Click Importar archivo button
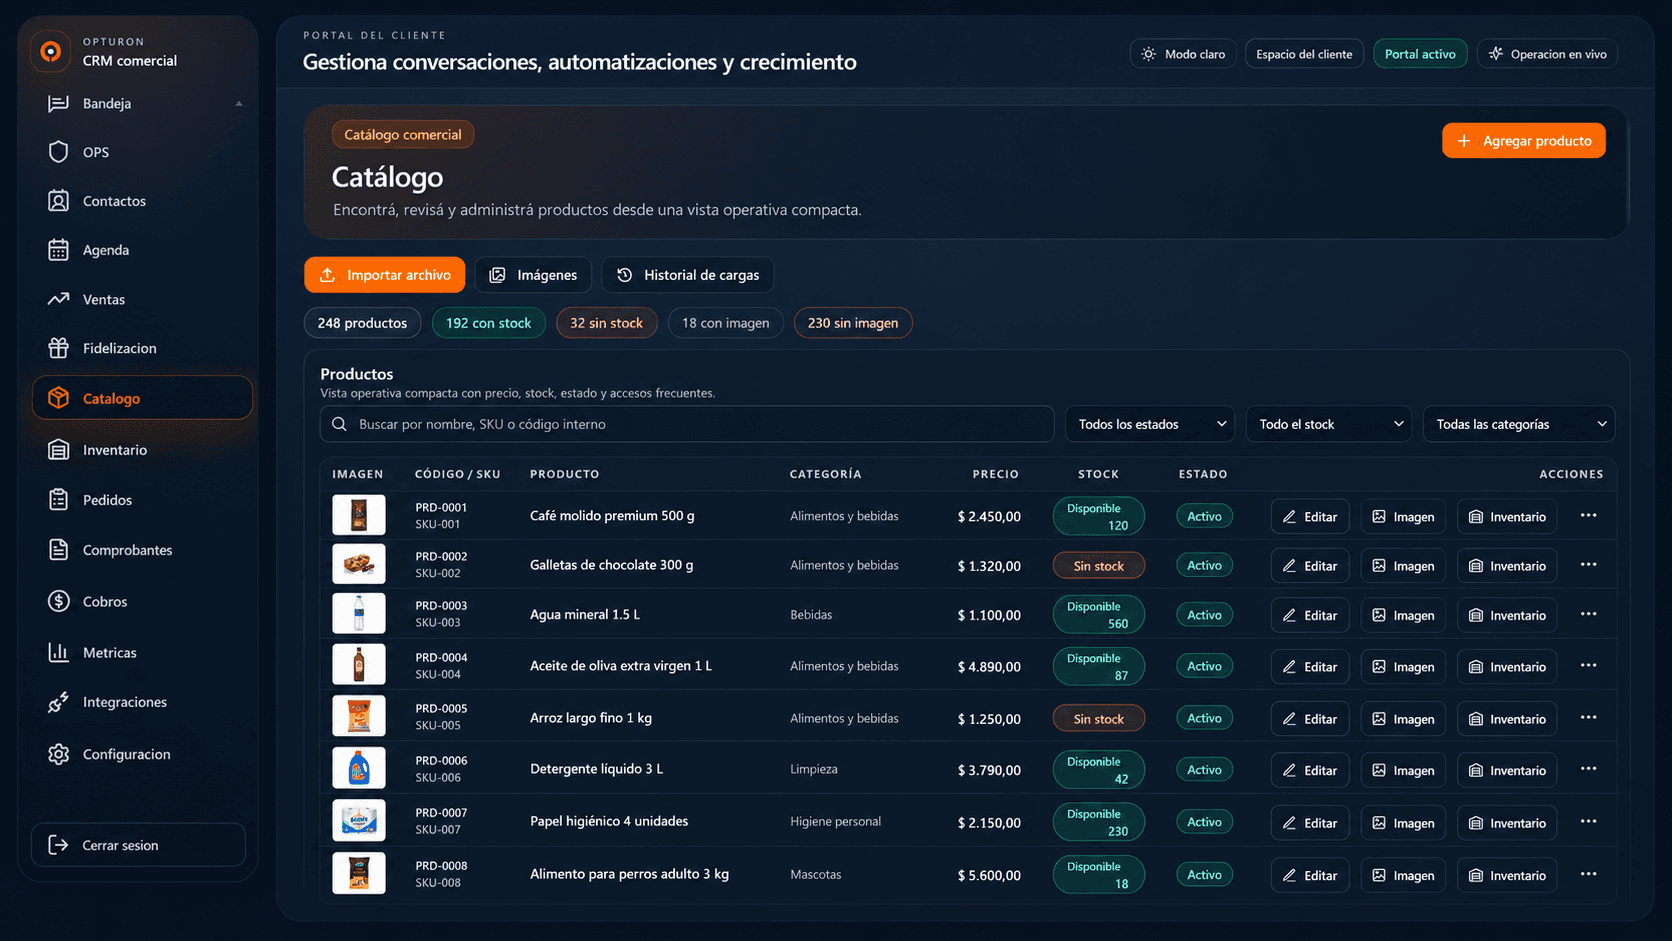Viewport: 1672px width, 941px height. [x=384, y=275]
